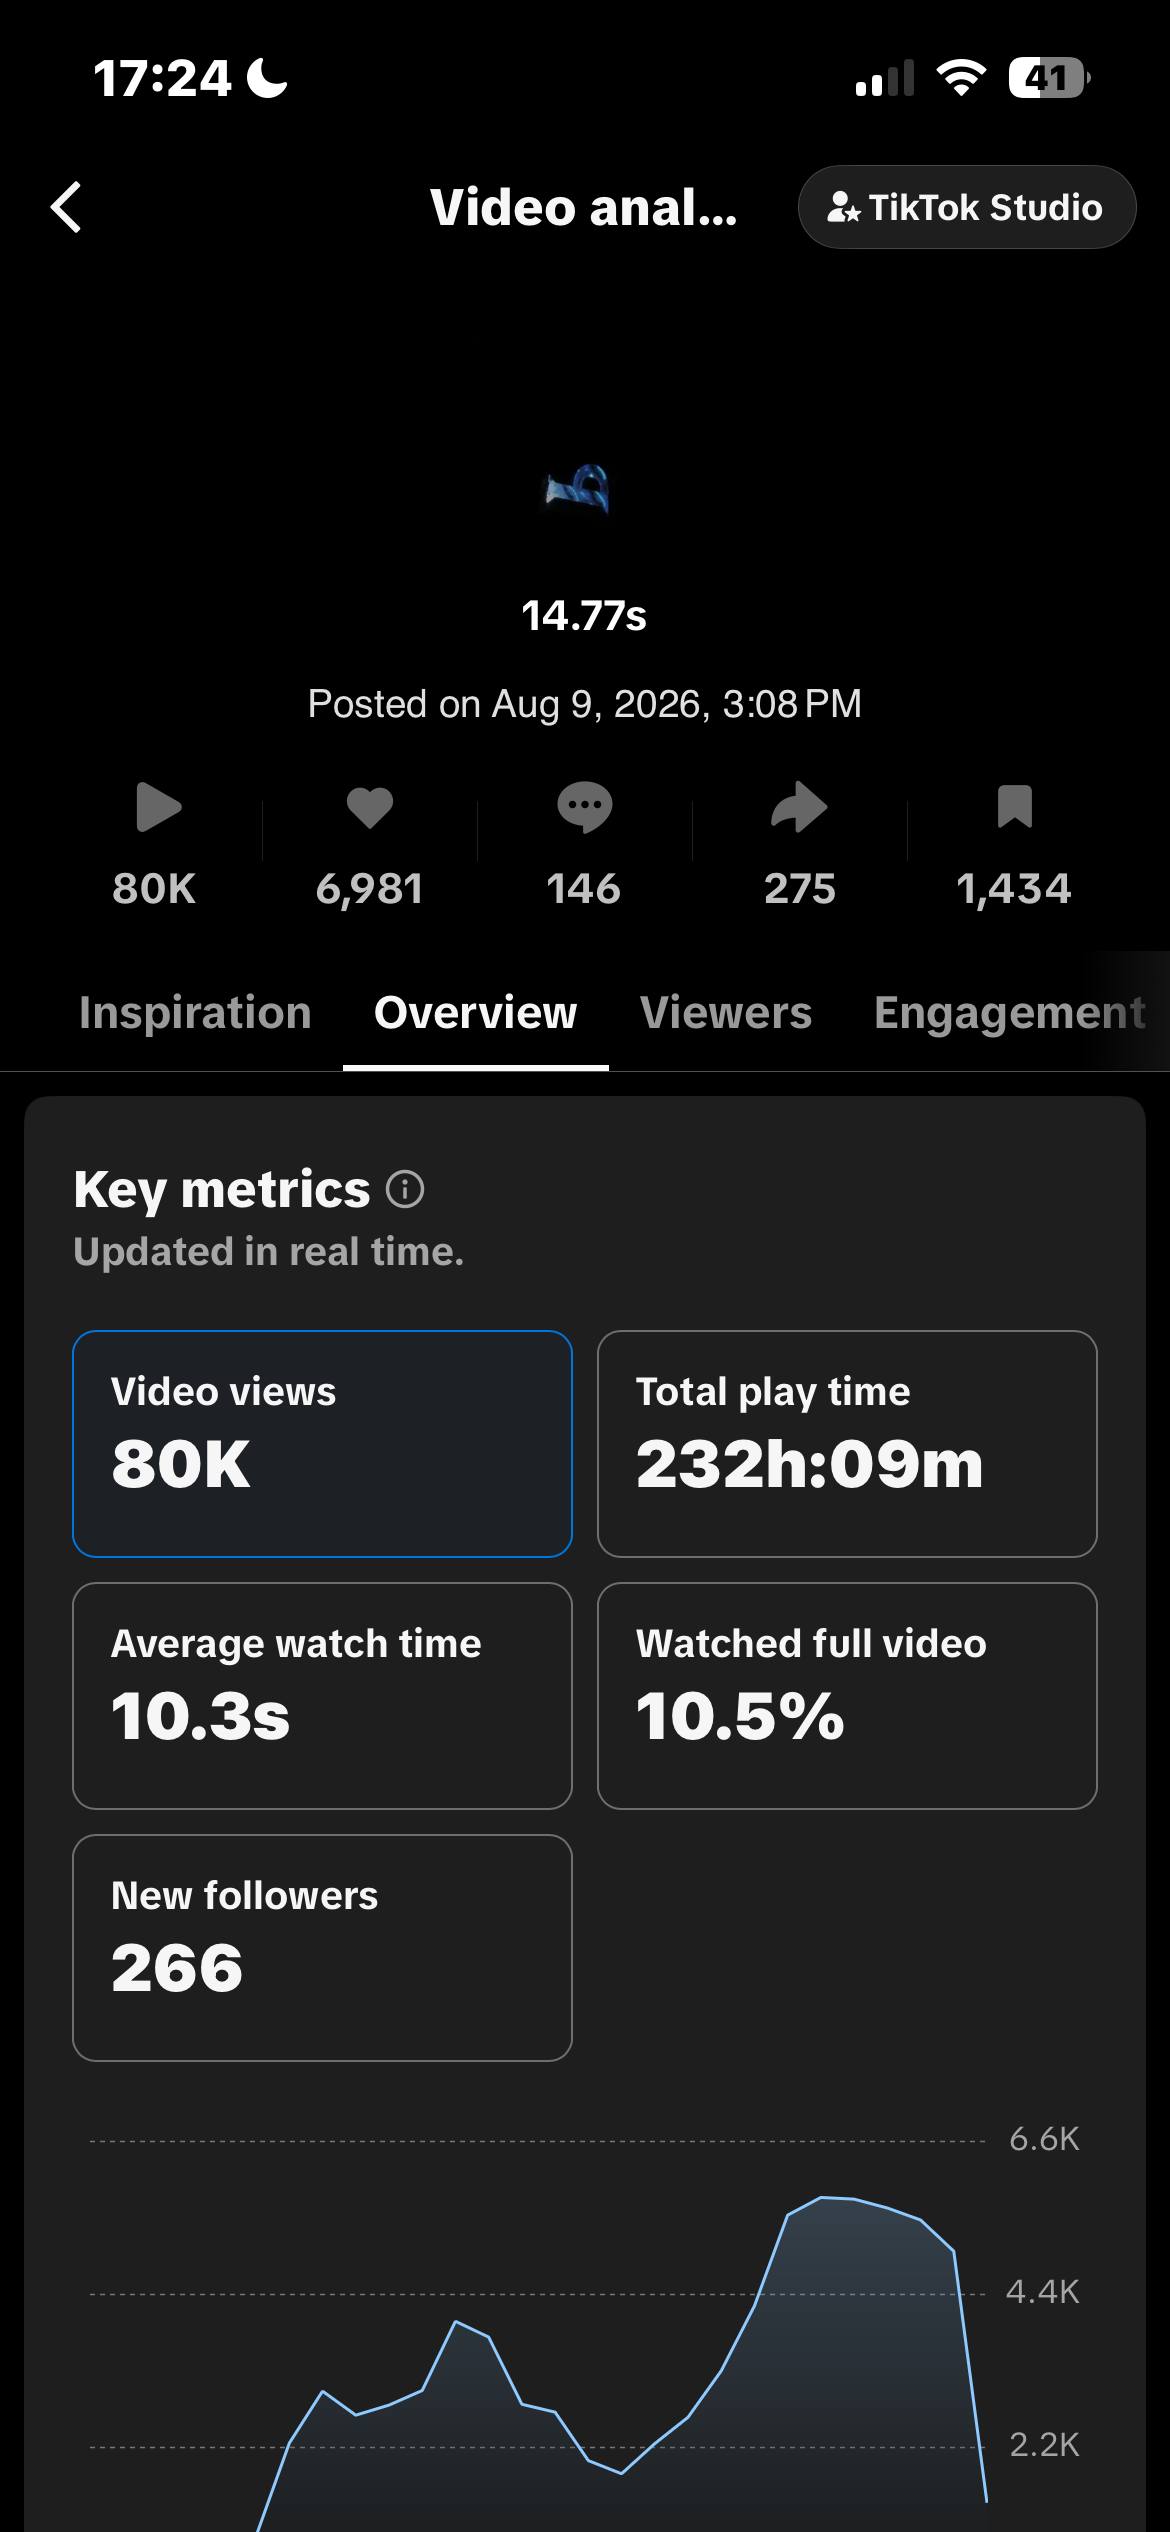Viewport: 1170px width, 2532px height.
Task: Tap the share arrow icon
Action: [x=800, y=807]
